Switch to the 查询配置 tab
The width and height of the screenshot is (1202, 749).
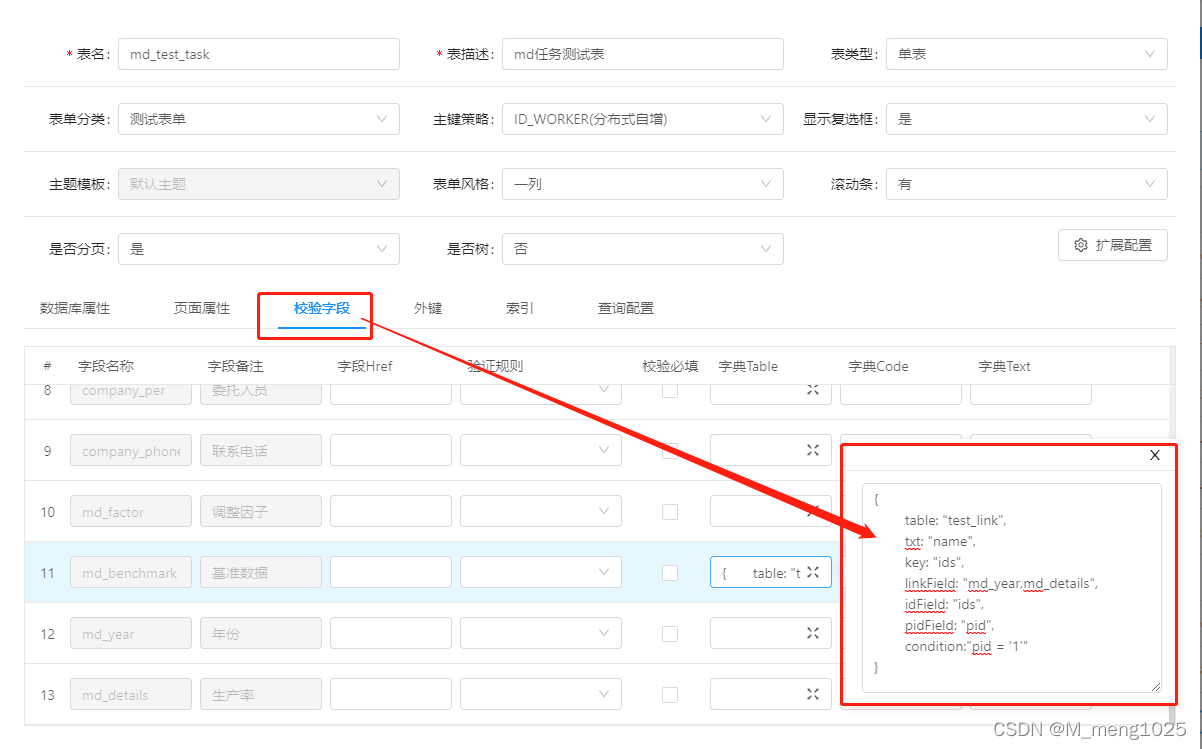[x=626, y=308]
